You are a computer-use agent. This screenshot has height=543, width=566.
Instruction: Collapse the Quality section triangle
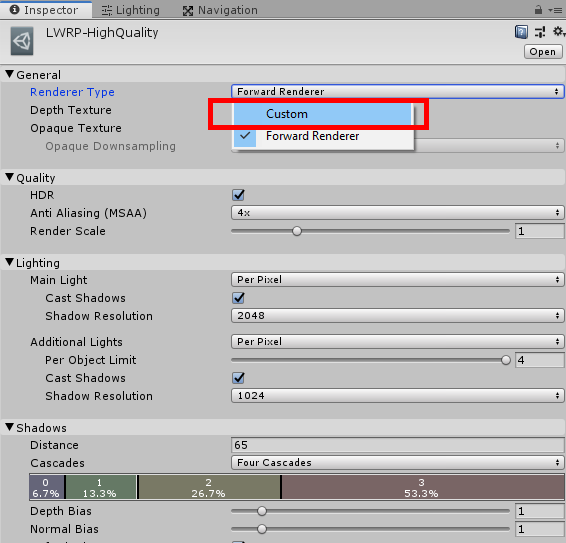[x=10, y=177]
